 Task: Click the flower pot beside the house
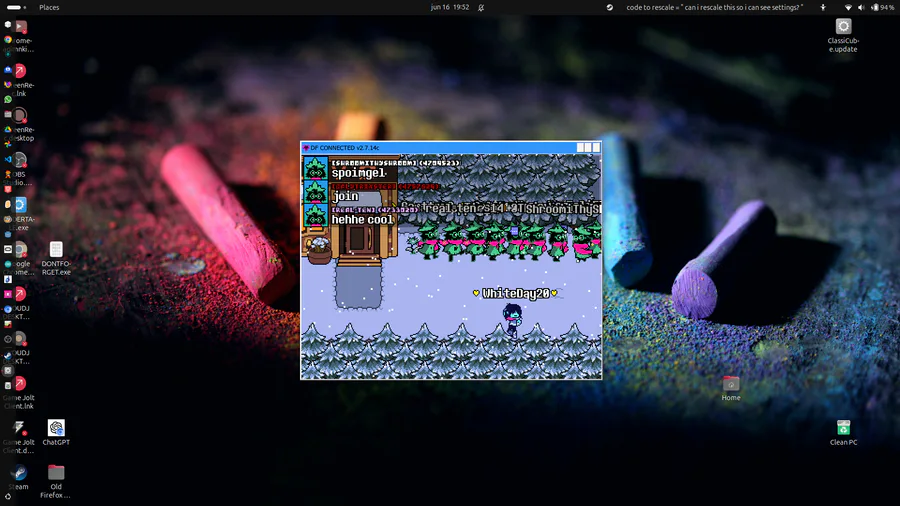319,251
